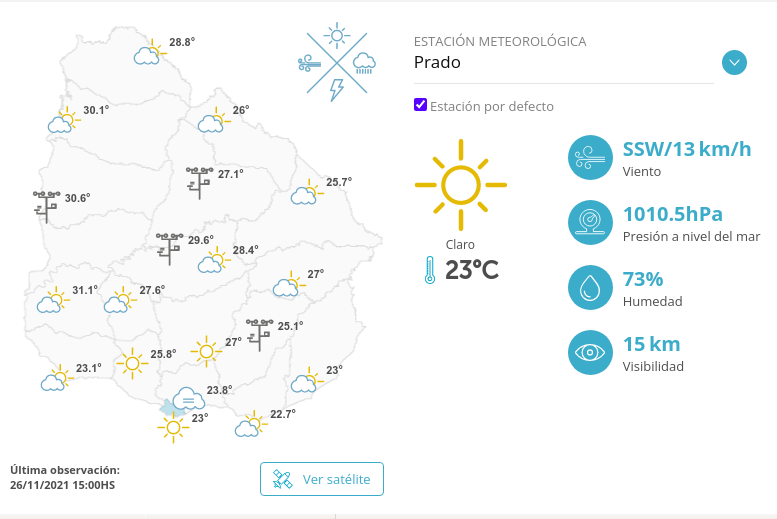Select the wind station icon showing 30.6°

[47, 207]
